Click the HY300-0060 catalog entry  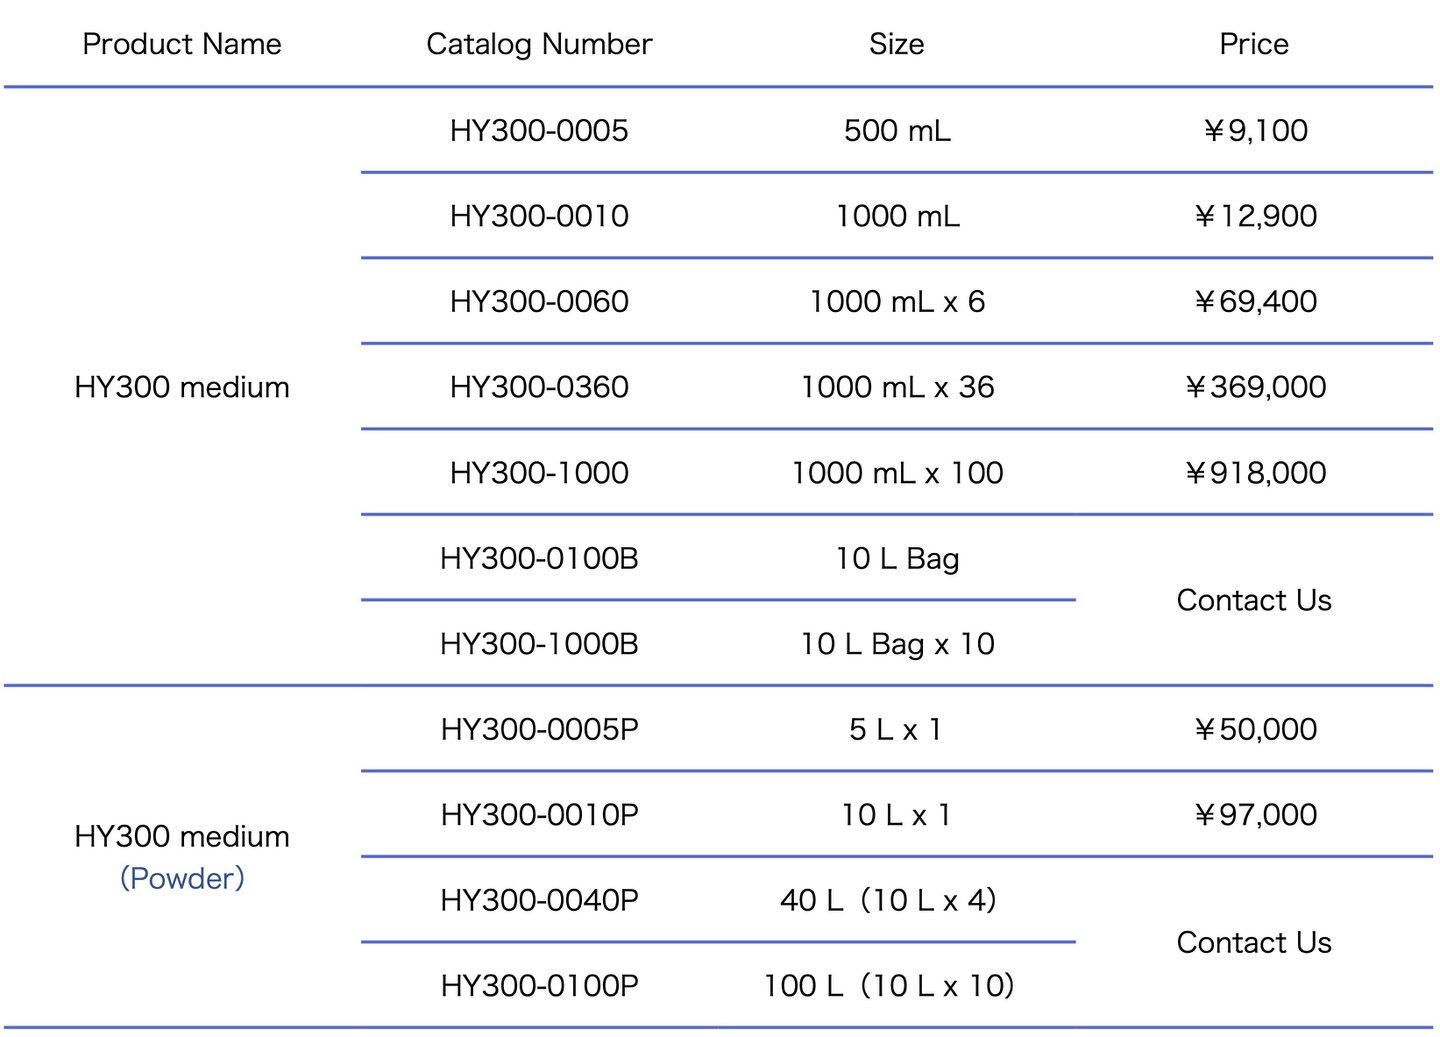click(539, 301)
